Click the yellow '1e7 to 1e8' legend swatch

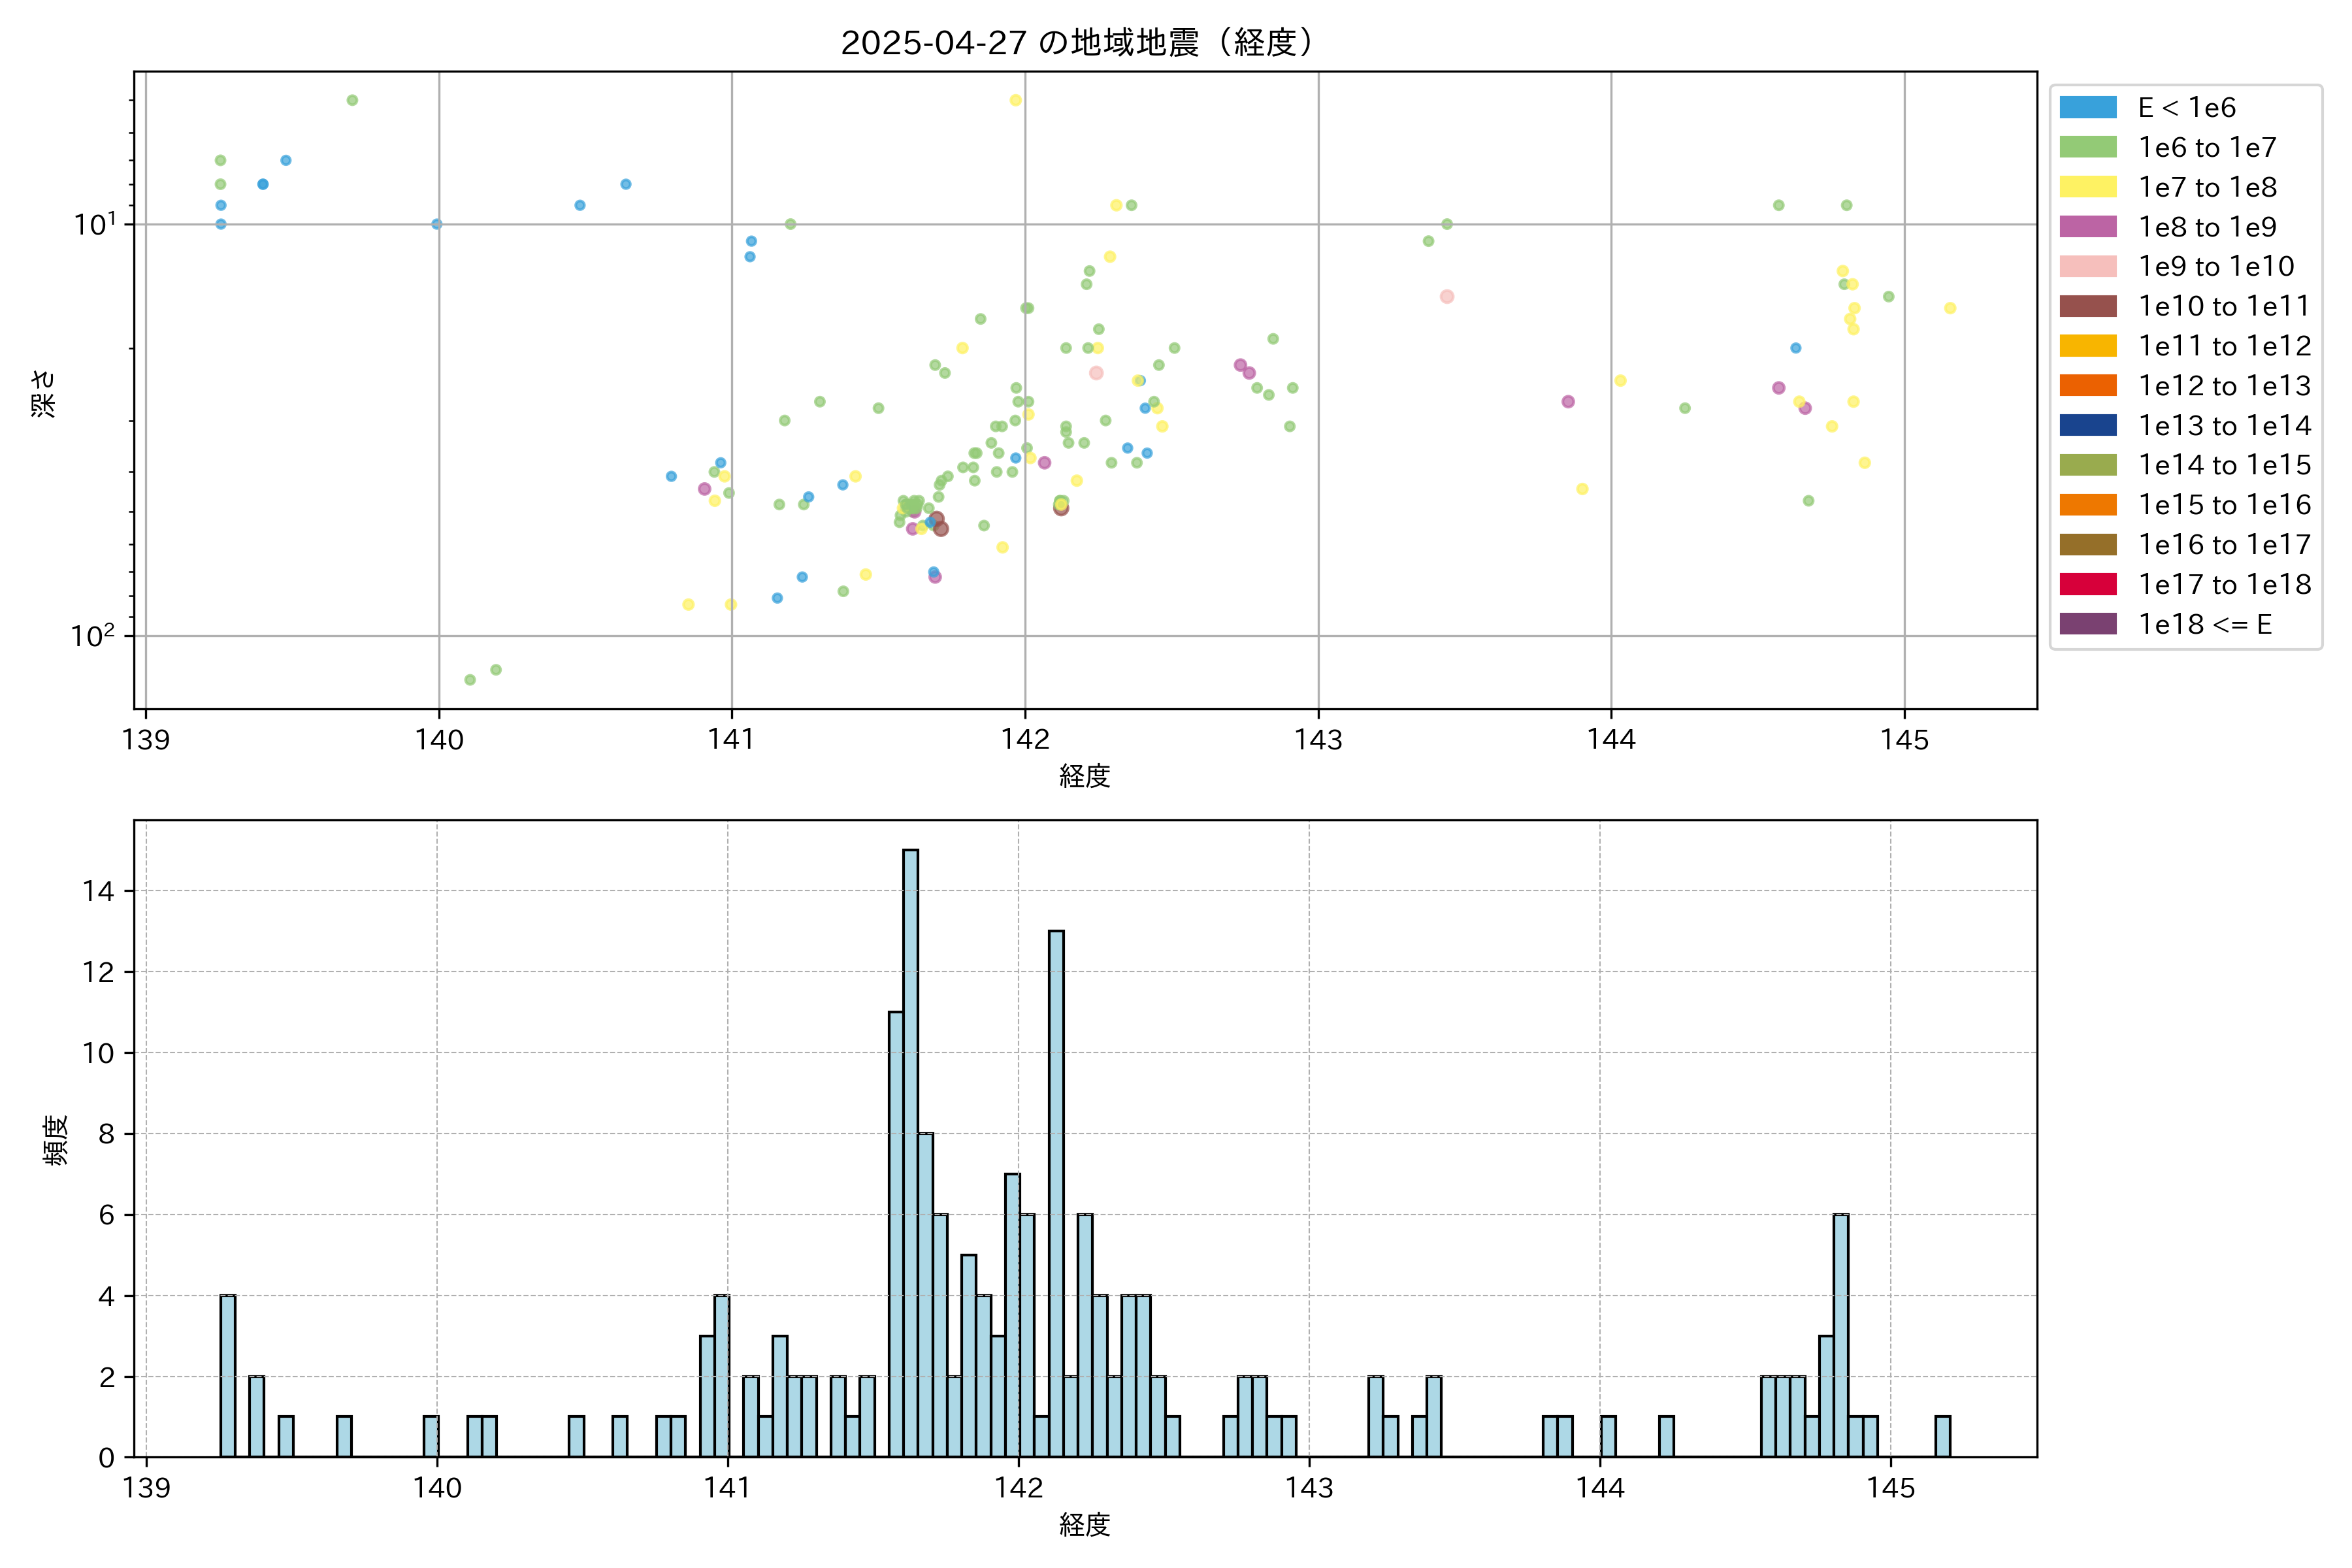tap(2088, 187)
